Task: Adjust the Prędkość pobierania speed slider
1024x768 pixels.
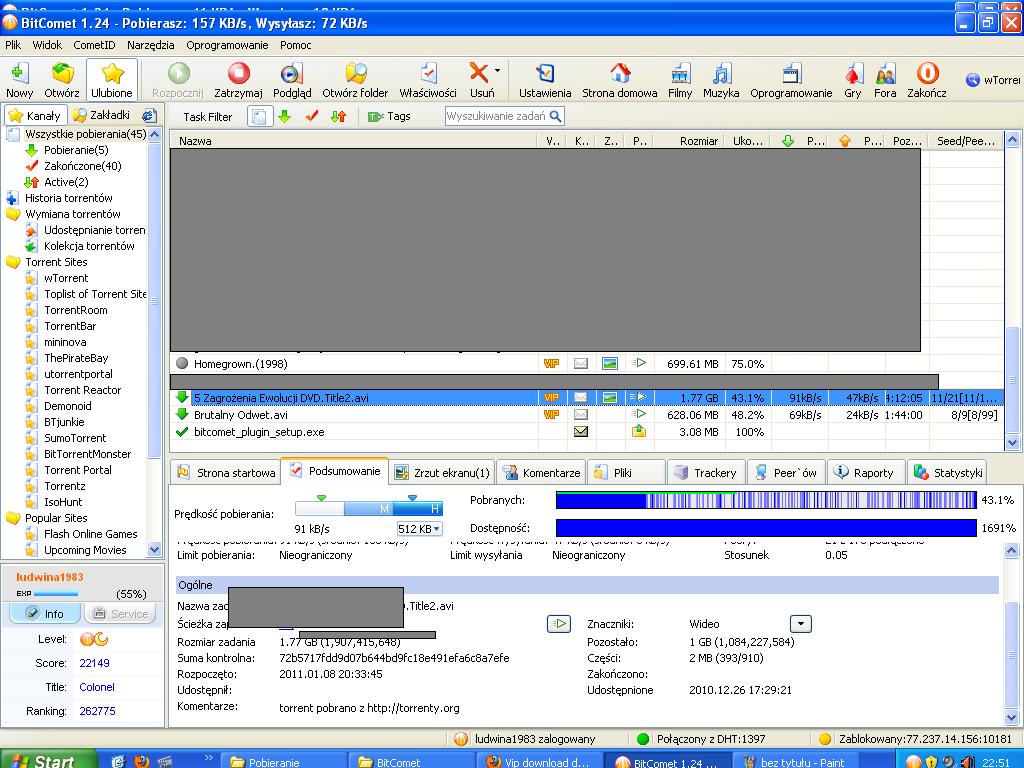Action: (369, 507)
